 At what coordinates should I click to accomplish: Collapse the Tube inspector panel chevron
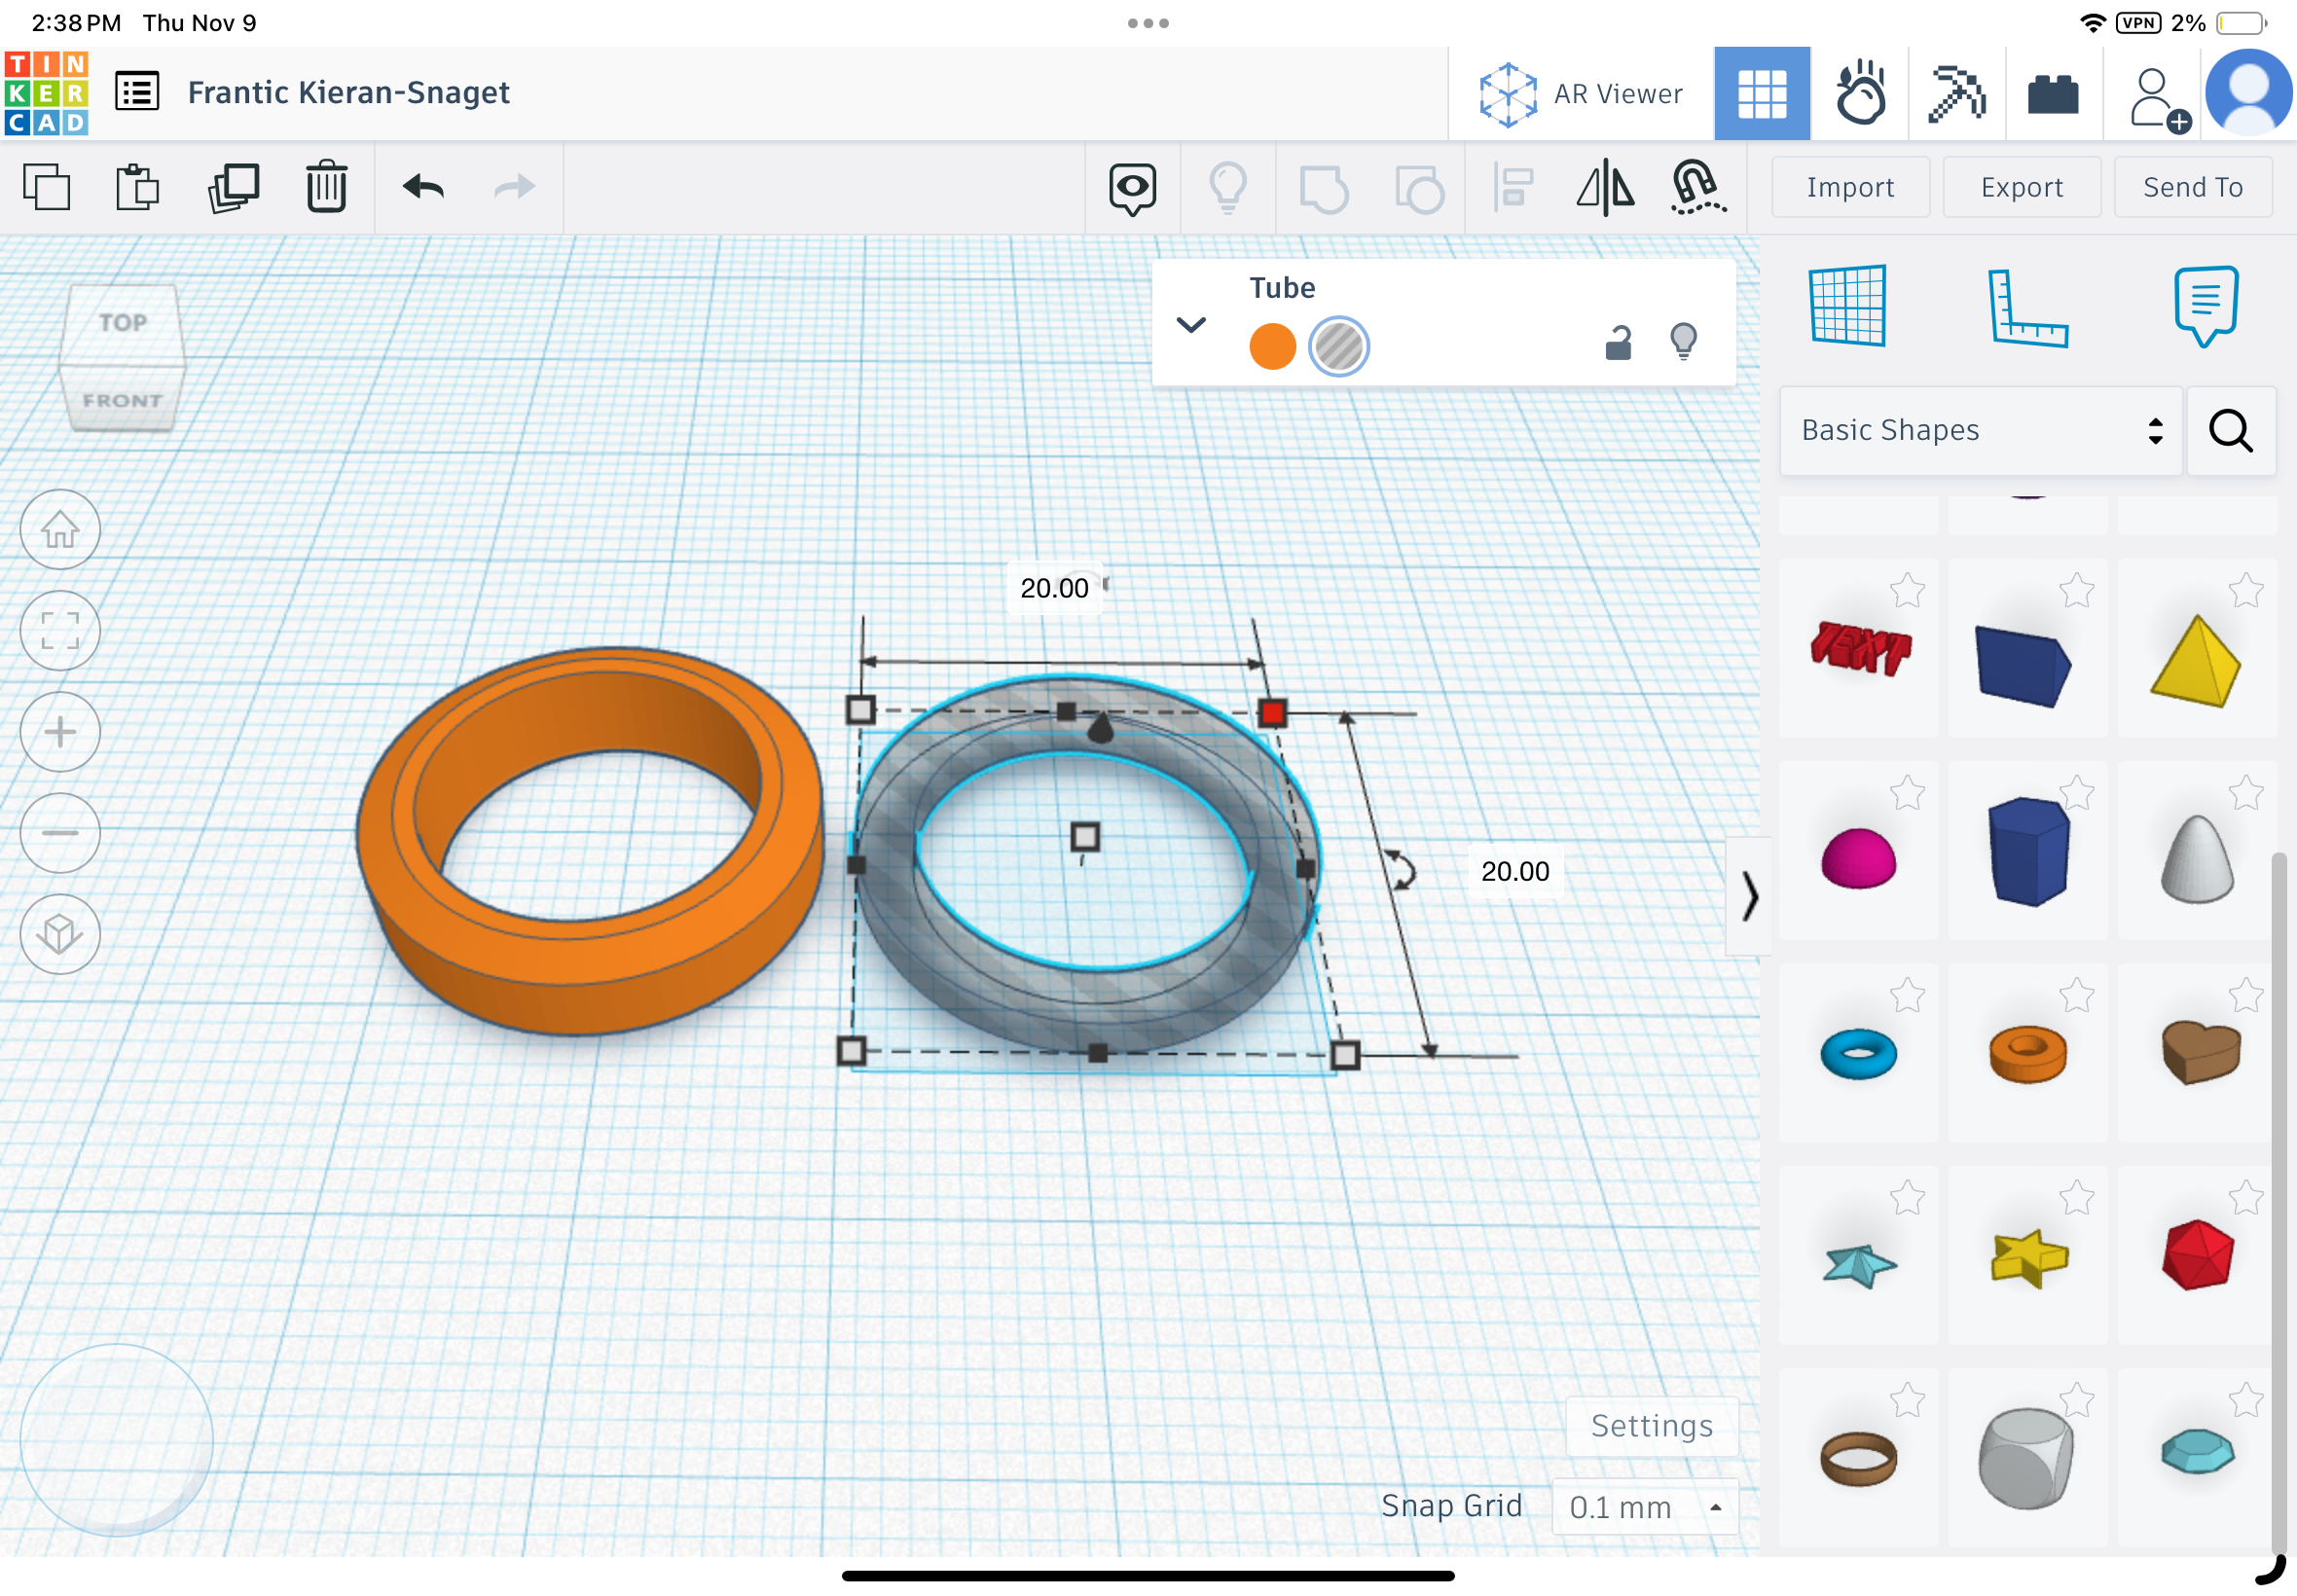pos(1190,325)
